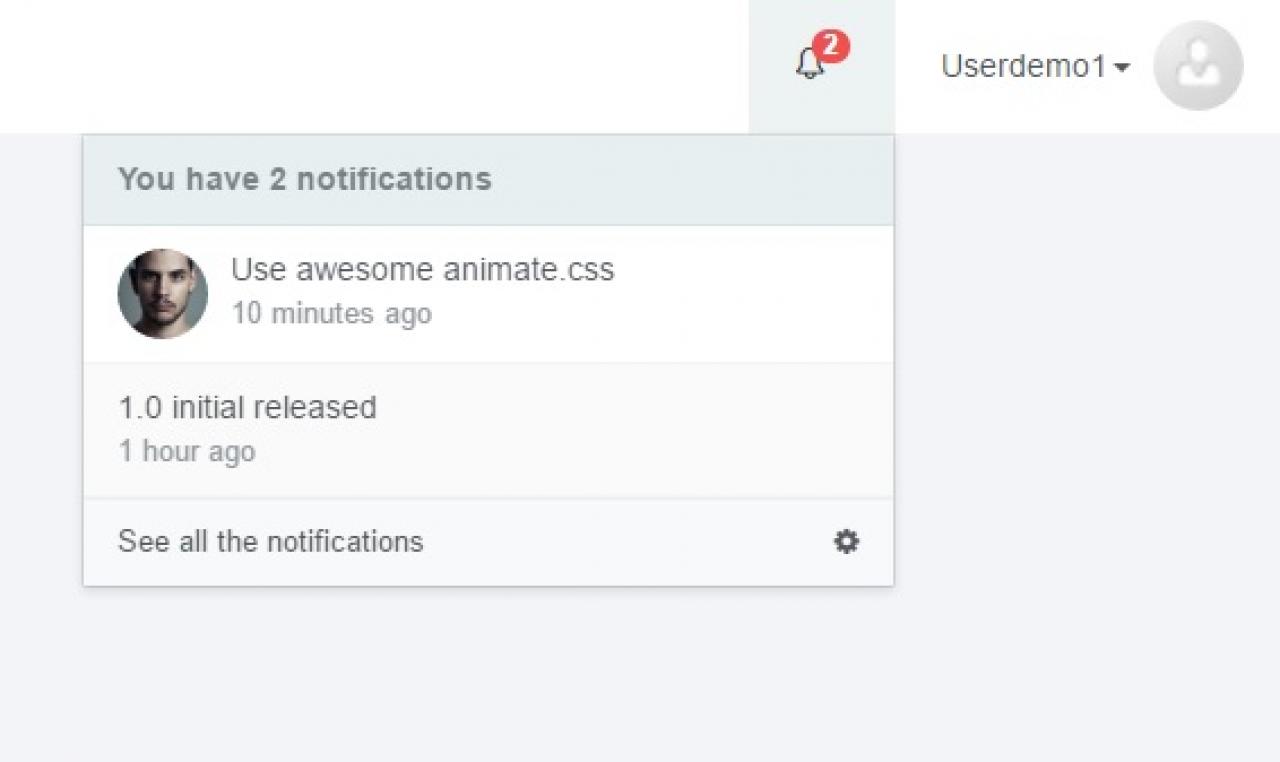Click the word 'released' in the second notification
This screenshot has width=1280, height=762.
coord(314,408)
